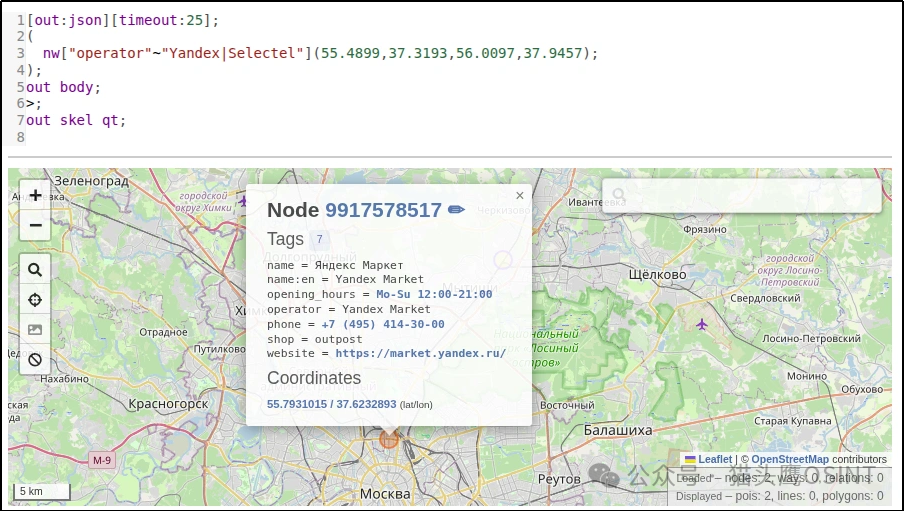
Task: Click the pencil edit icon beside node ID
Action: point(456,210)
